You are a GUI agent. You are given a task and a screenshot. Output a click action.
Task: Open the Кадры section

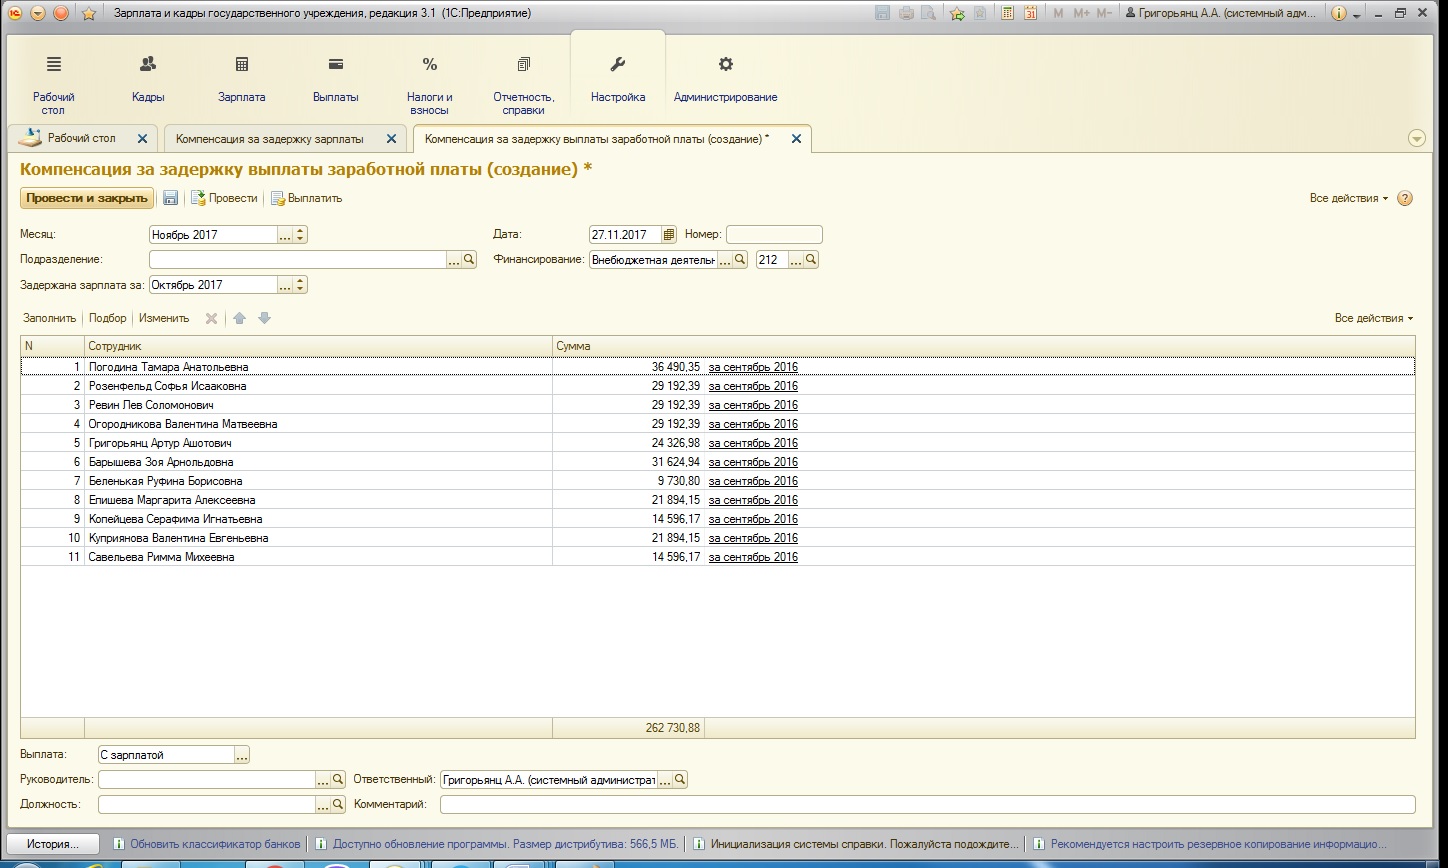[x=148, y=80]
